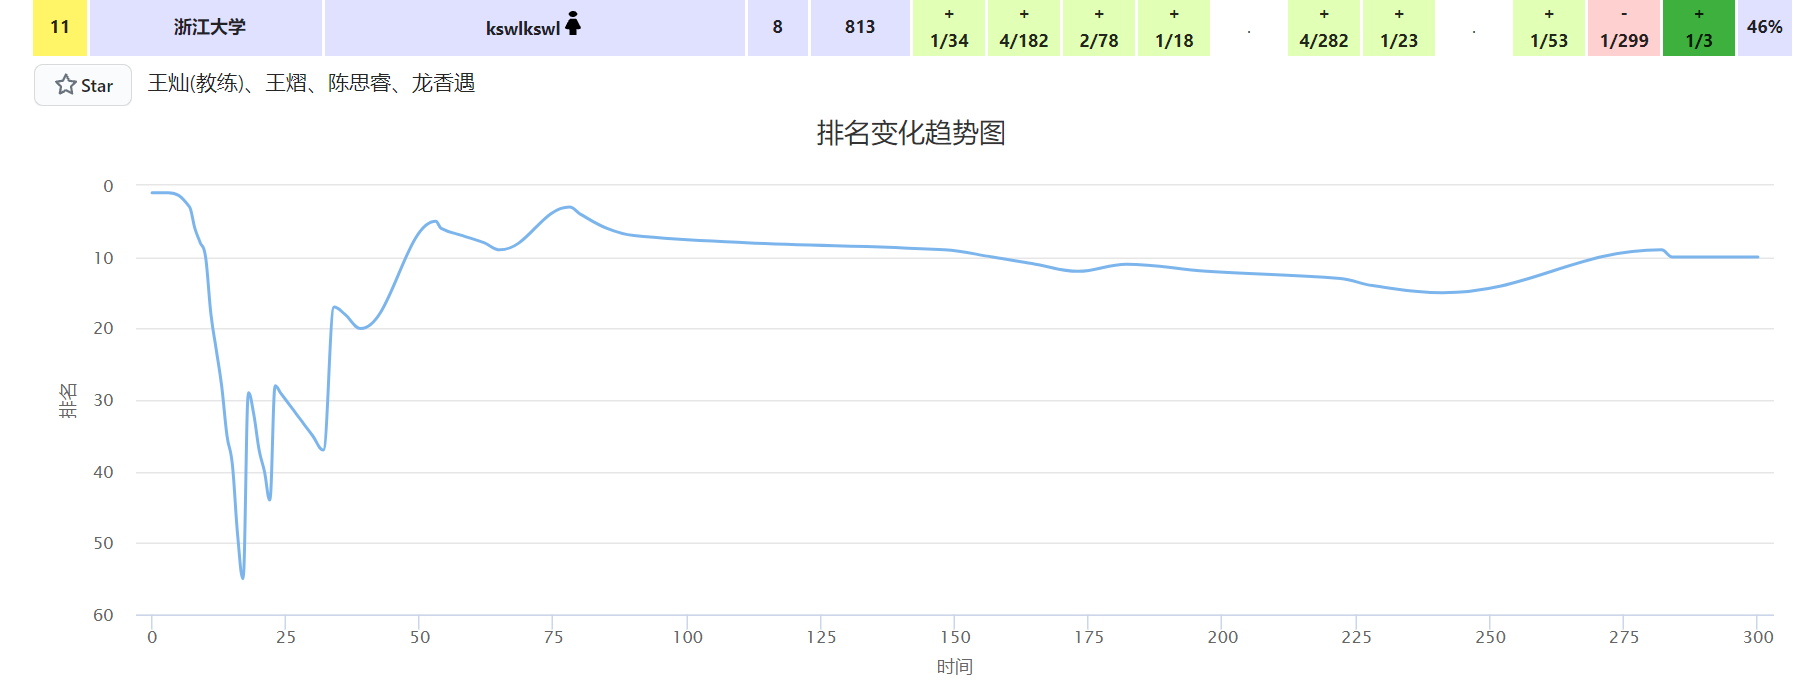Open the 4/182 problem result cell
Screen dimensions: 1815x695
pyautogui.click(x=1024, y=28)
